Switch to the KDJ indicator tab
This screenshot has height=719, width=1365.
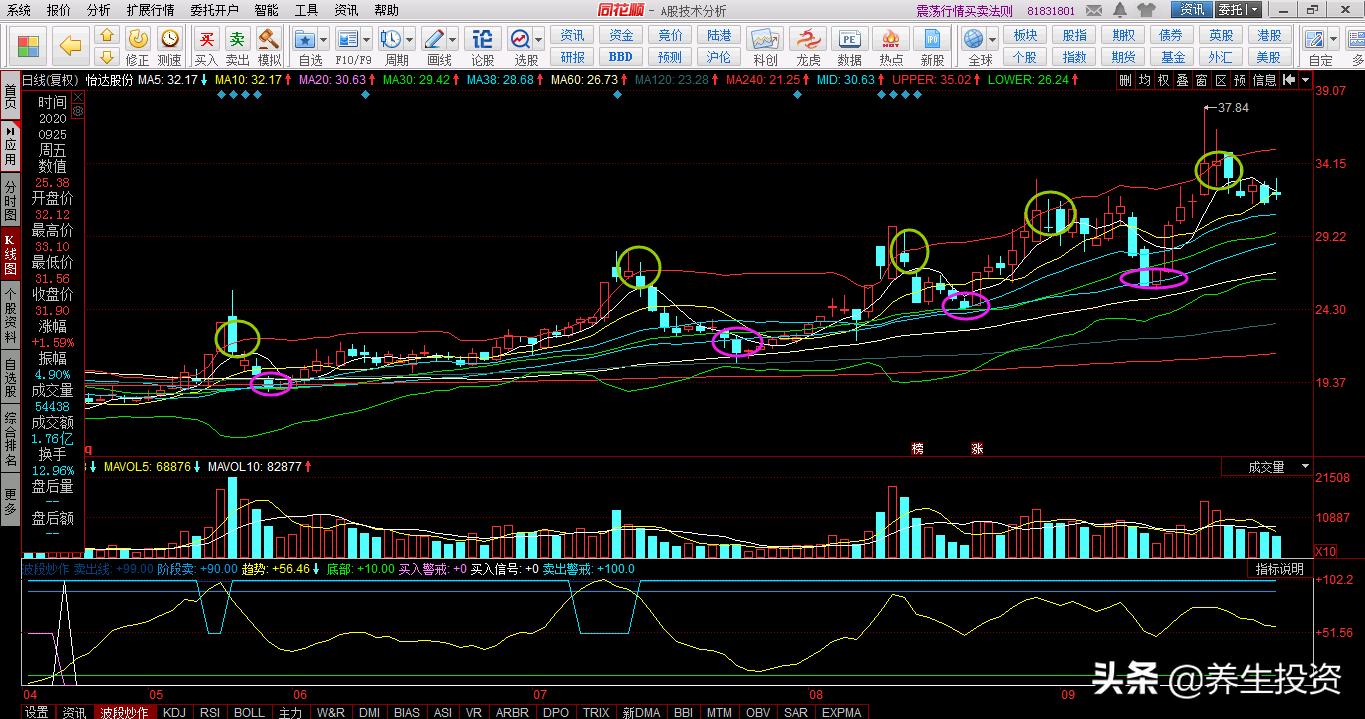pyautogui.click(x=174, y=712)
